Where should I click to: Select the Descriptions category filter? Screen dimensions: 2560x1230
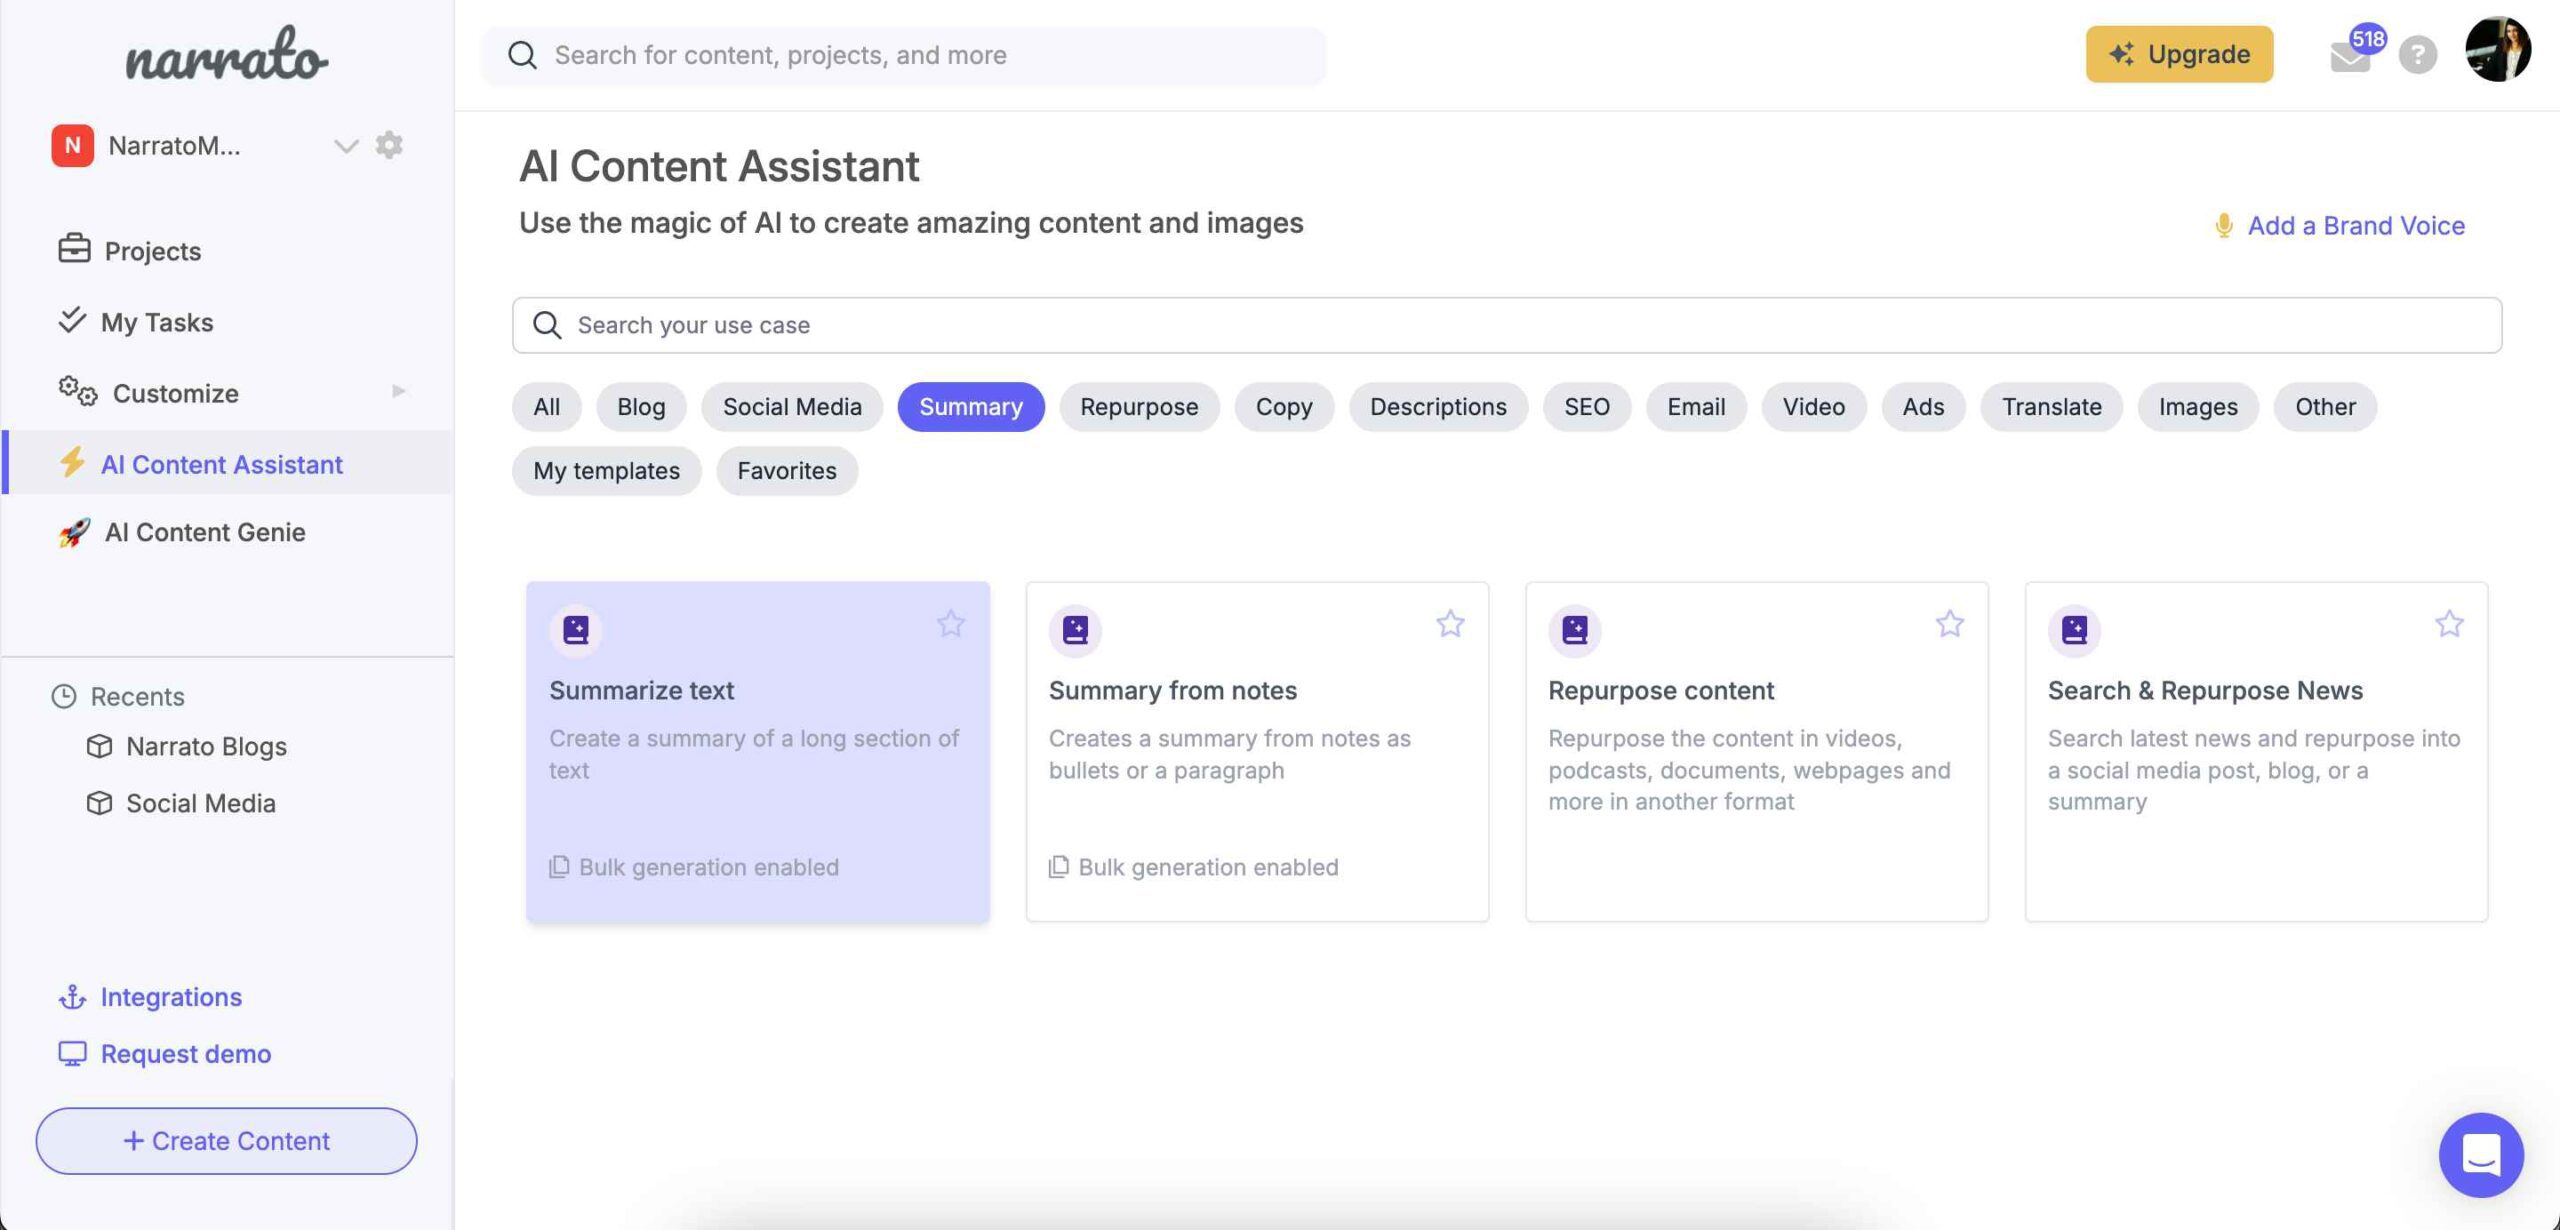1438,407
